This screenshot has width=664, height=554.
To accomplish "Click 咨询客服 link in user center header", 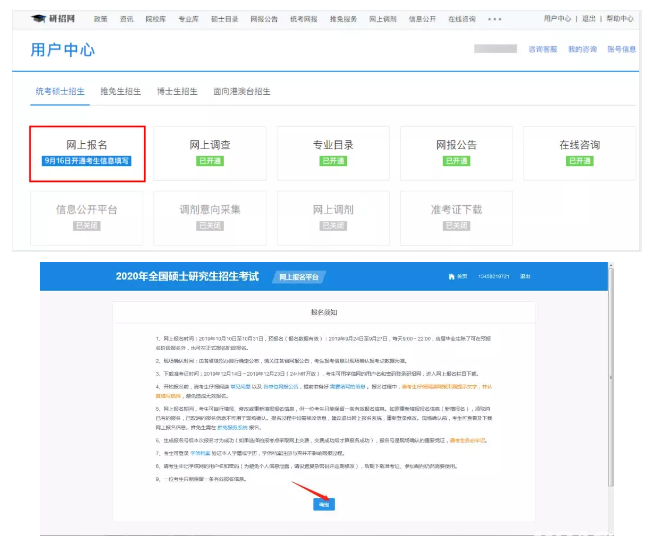I will coord(543,49).
